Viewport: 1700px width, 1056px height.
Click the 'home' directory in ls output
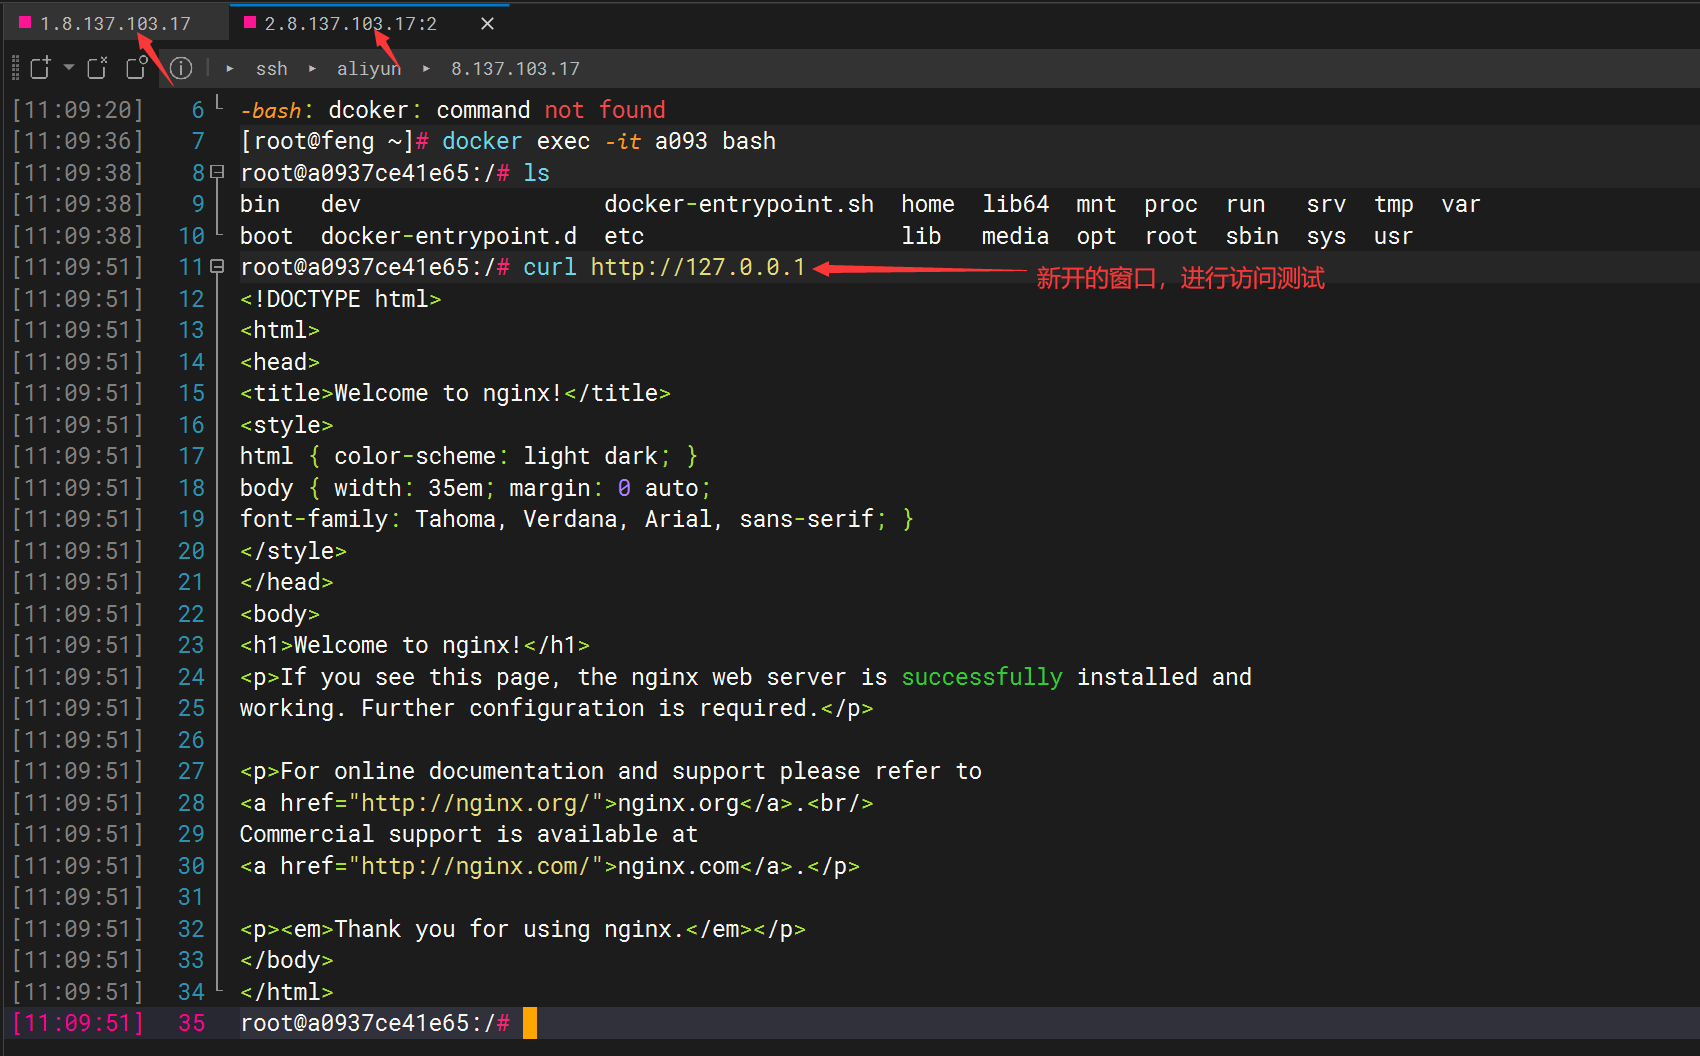pyautogui.click(x=928, y=204)
